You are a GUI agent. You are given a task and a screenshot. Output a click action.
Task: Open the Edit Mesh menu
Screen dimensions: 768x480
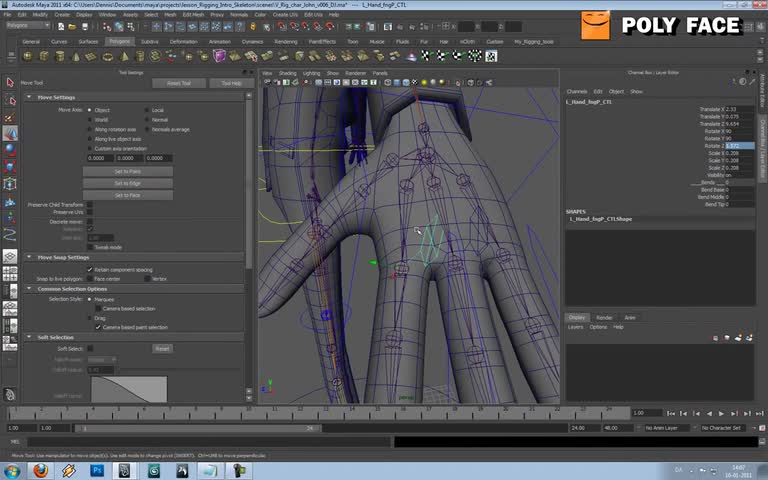[192, 15]
